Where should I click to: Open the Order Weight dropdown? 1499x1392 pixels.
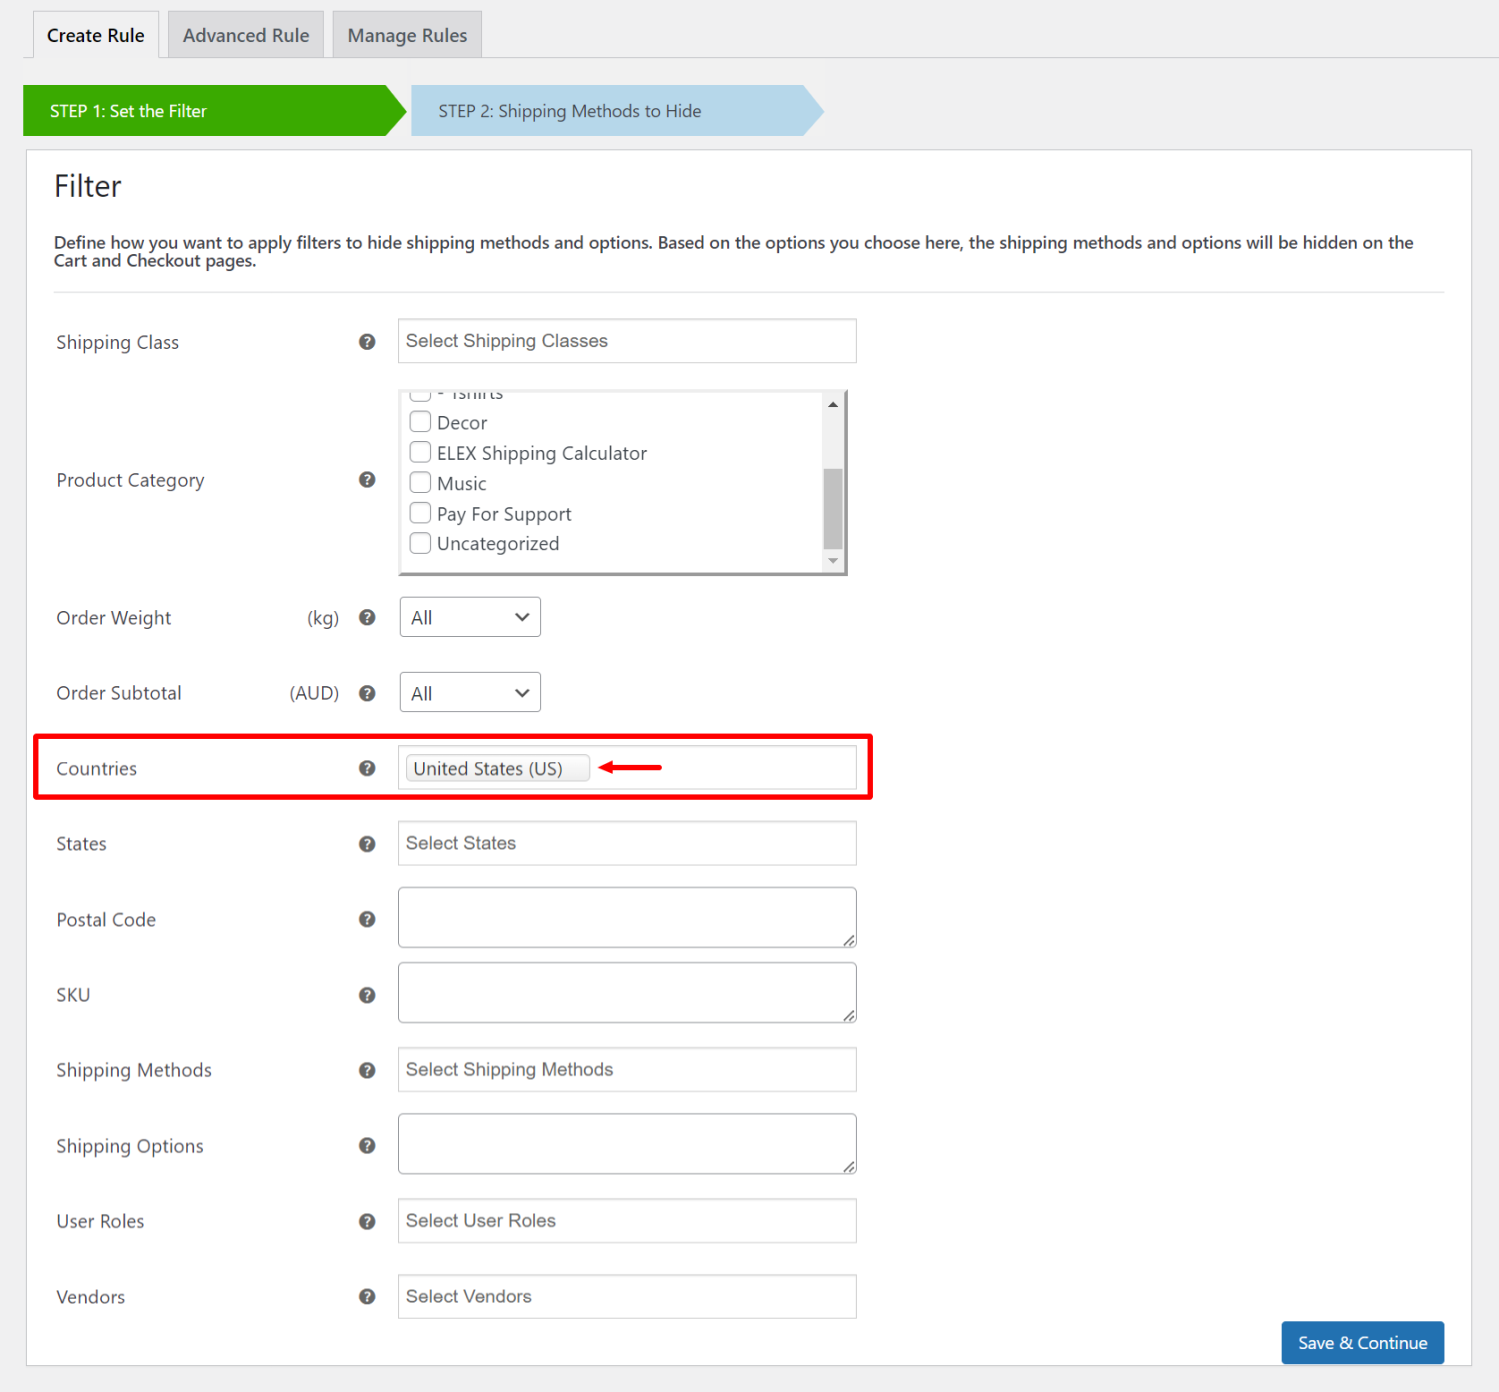click(x=469, y=617)
